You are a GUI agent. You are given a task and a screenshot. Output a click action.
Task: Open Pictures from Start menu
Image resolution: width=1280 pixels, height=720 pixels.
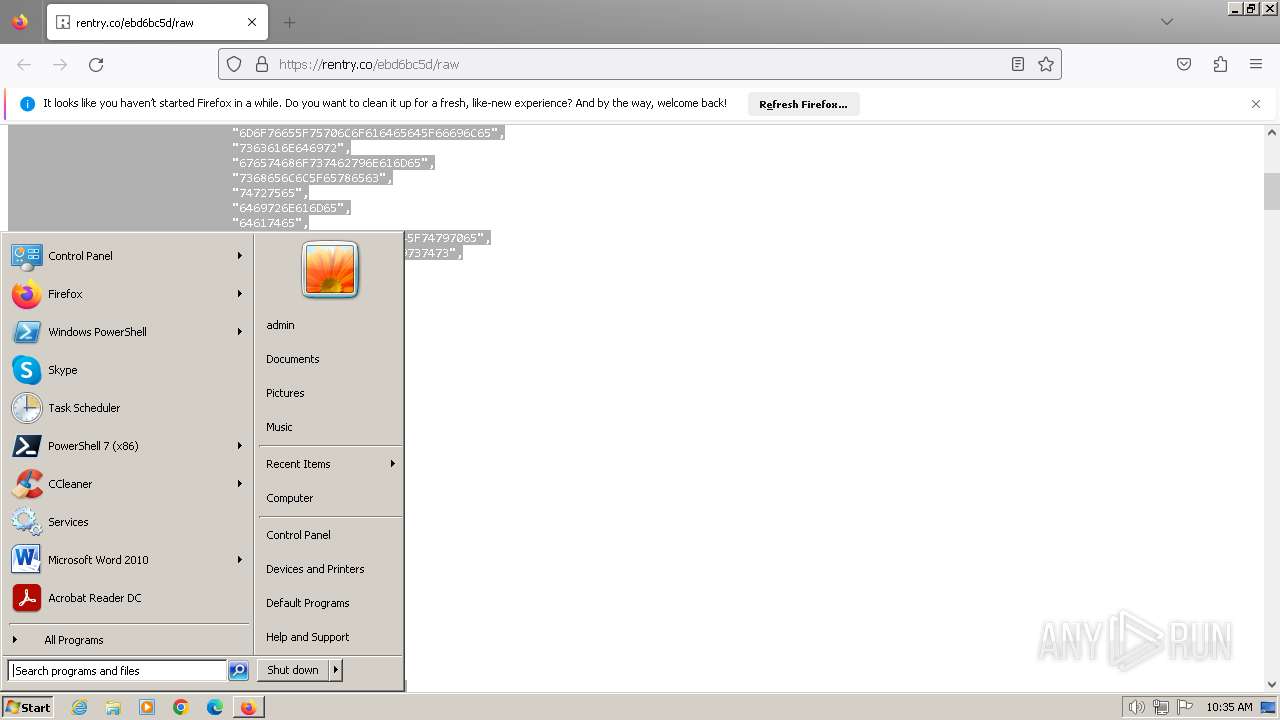coord(285,393)
